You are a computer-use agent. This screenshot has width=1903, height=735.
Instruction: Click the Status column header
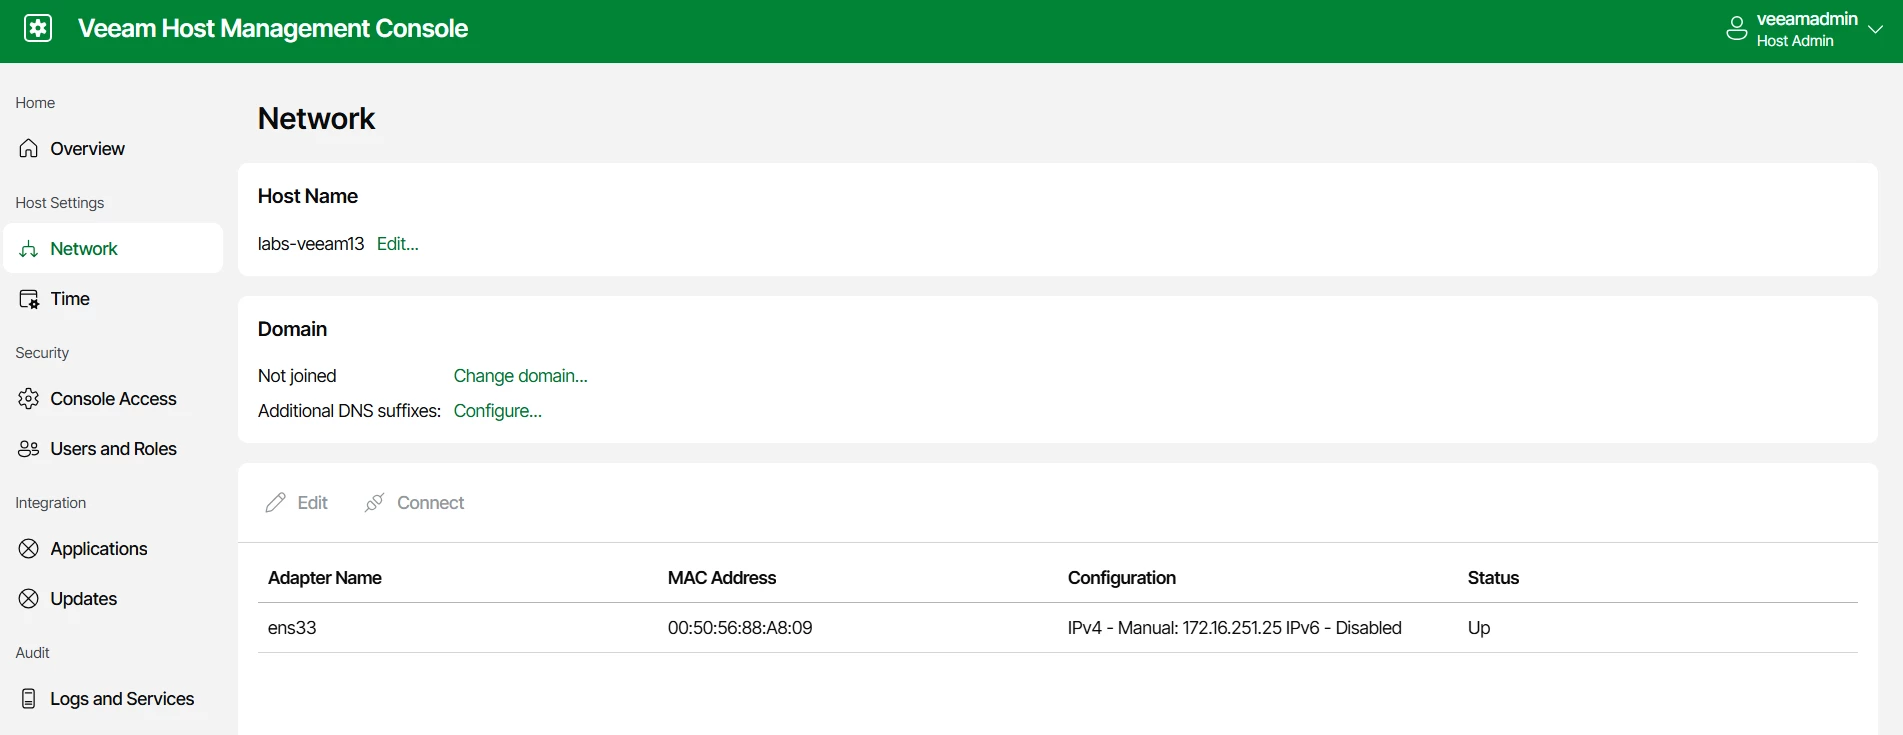[x=1493, y=578]
